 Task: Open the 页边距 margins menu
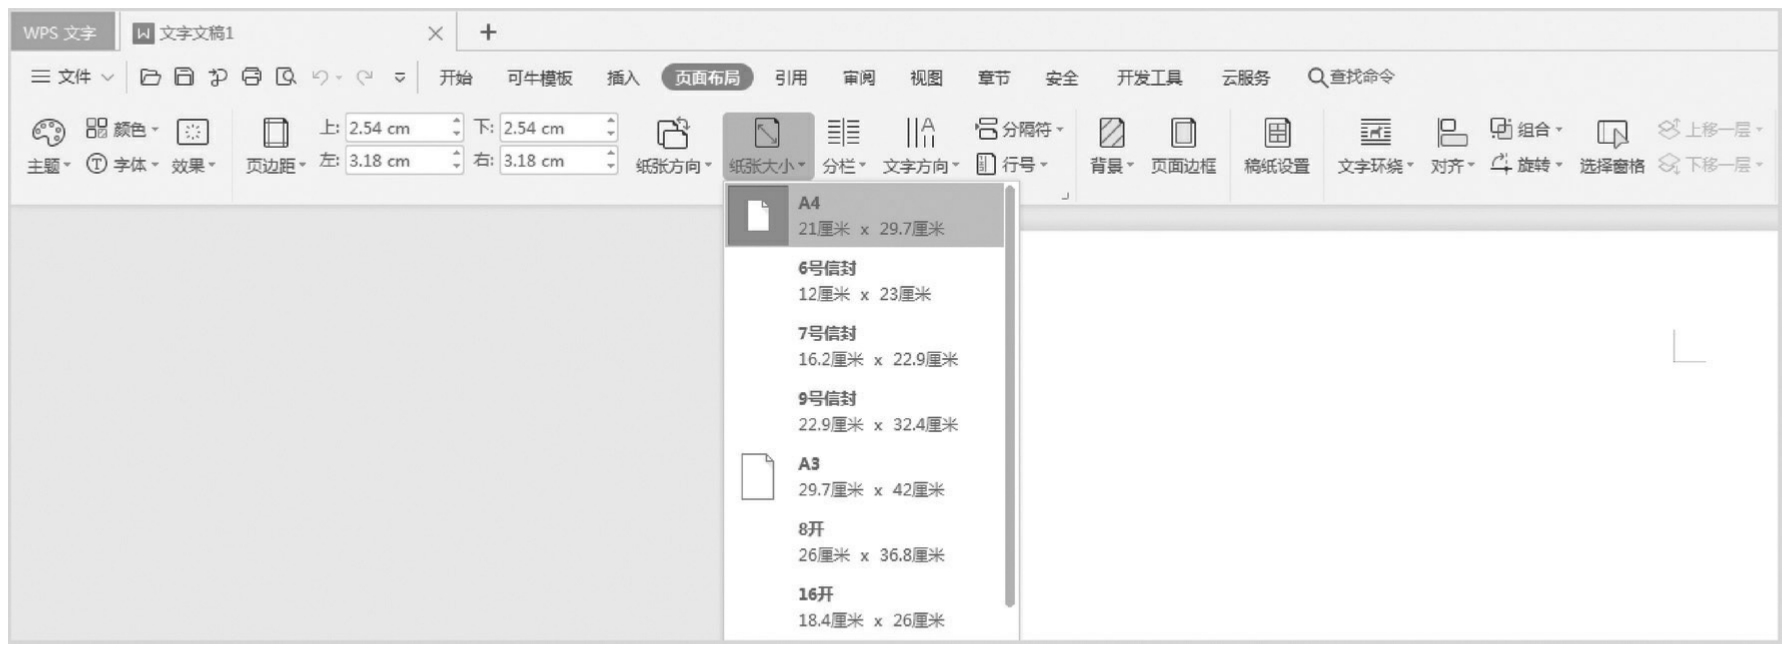click(276, 145)
